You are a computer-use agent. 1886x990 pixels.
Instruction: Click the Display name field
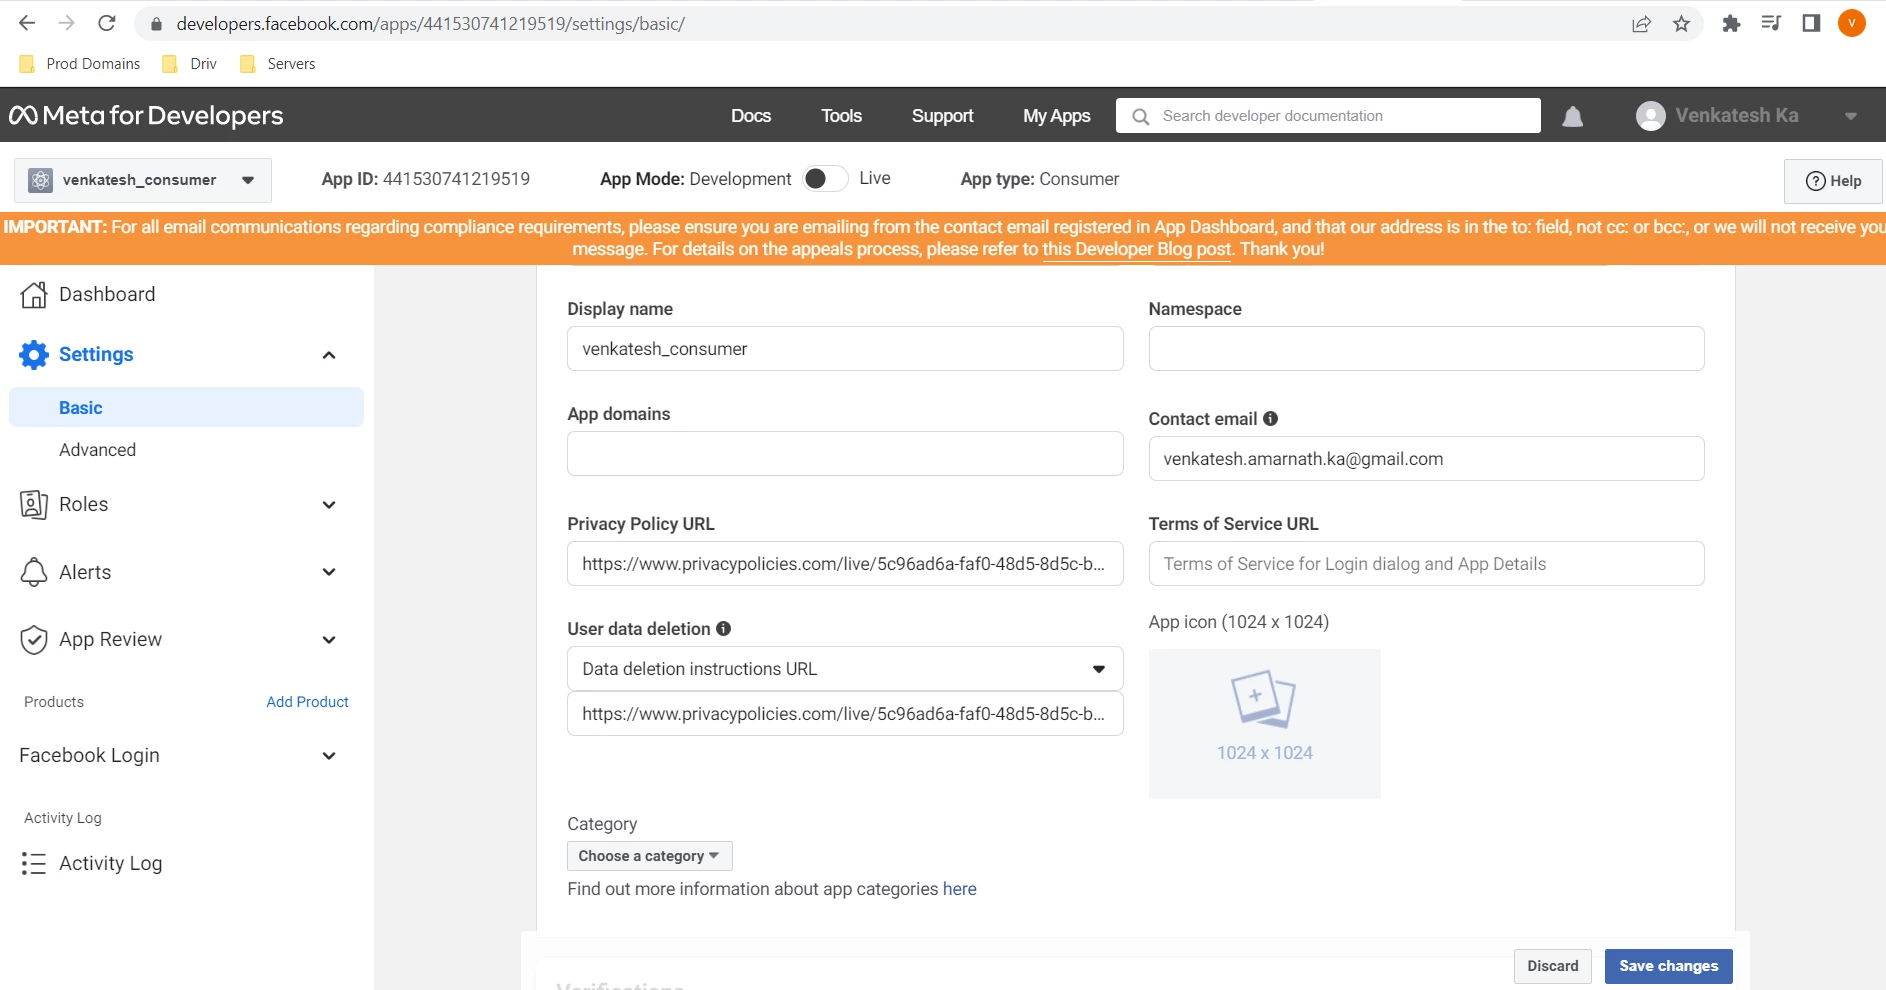pyautogui.click(x=845, y=349)
